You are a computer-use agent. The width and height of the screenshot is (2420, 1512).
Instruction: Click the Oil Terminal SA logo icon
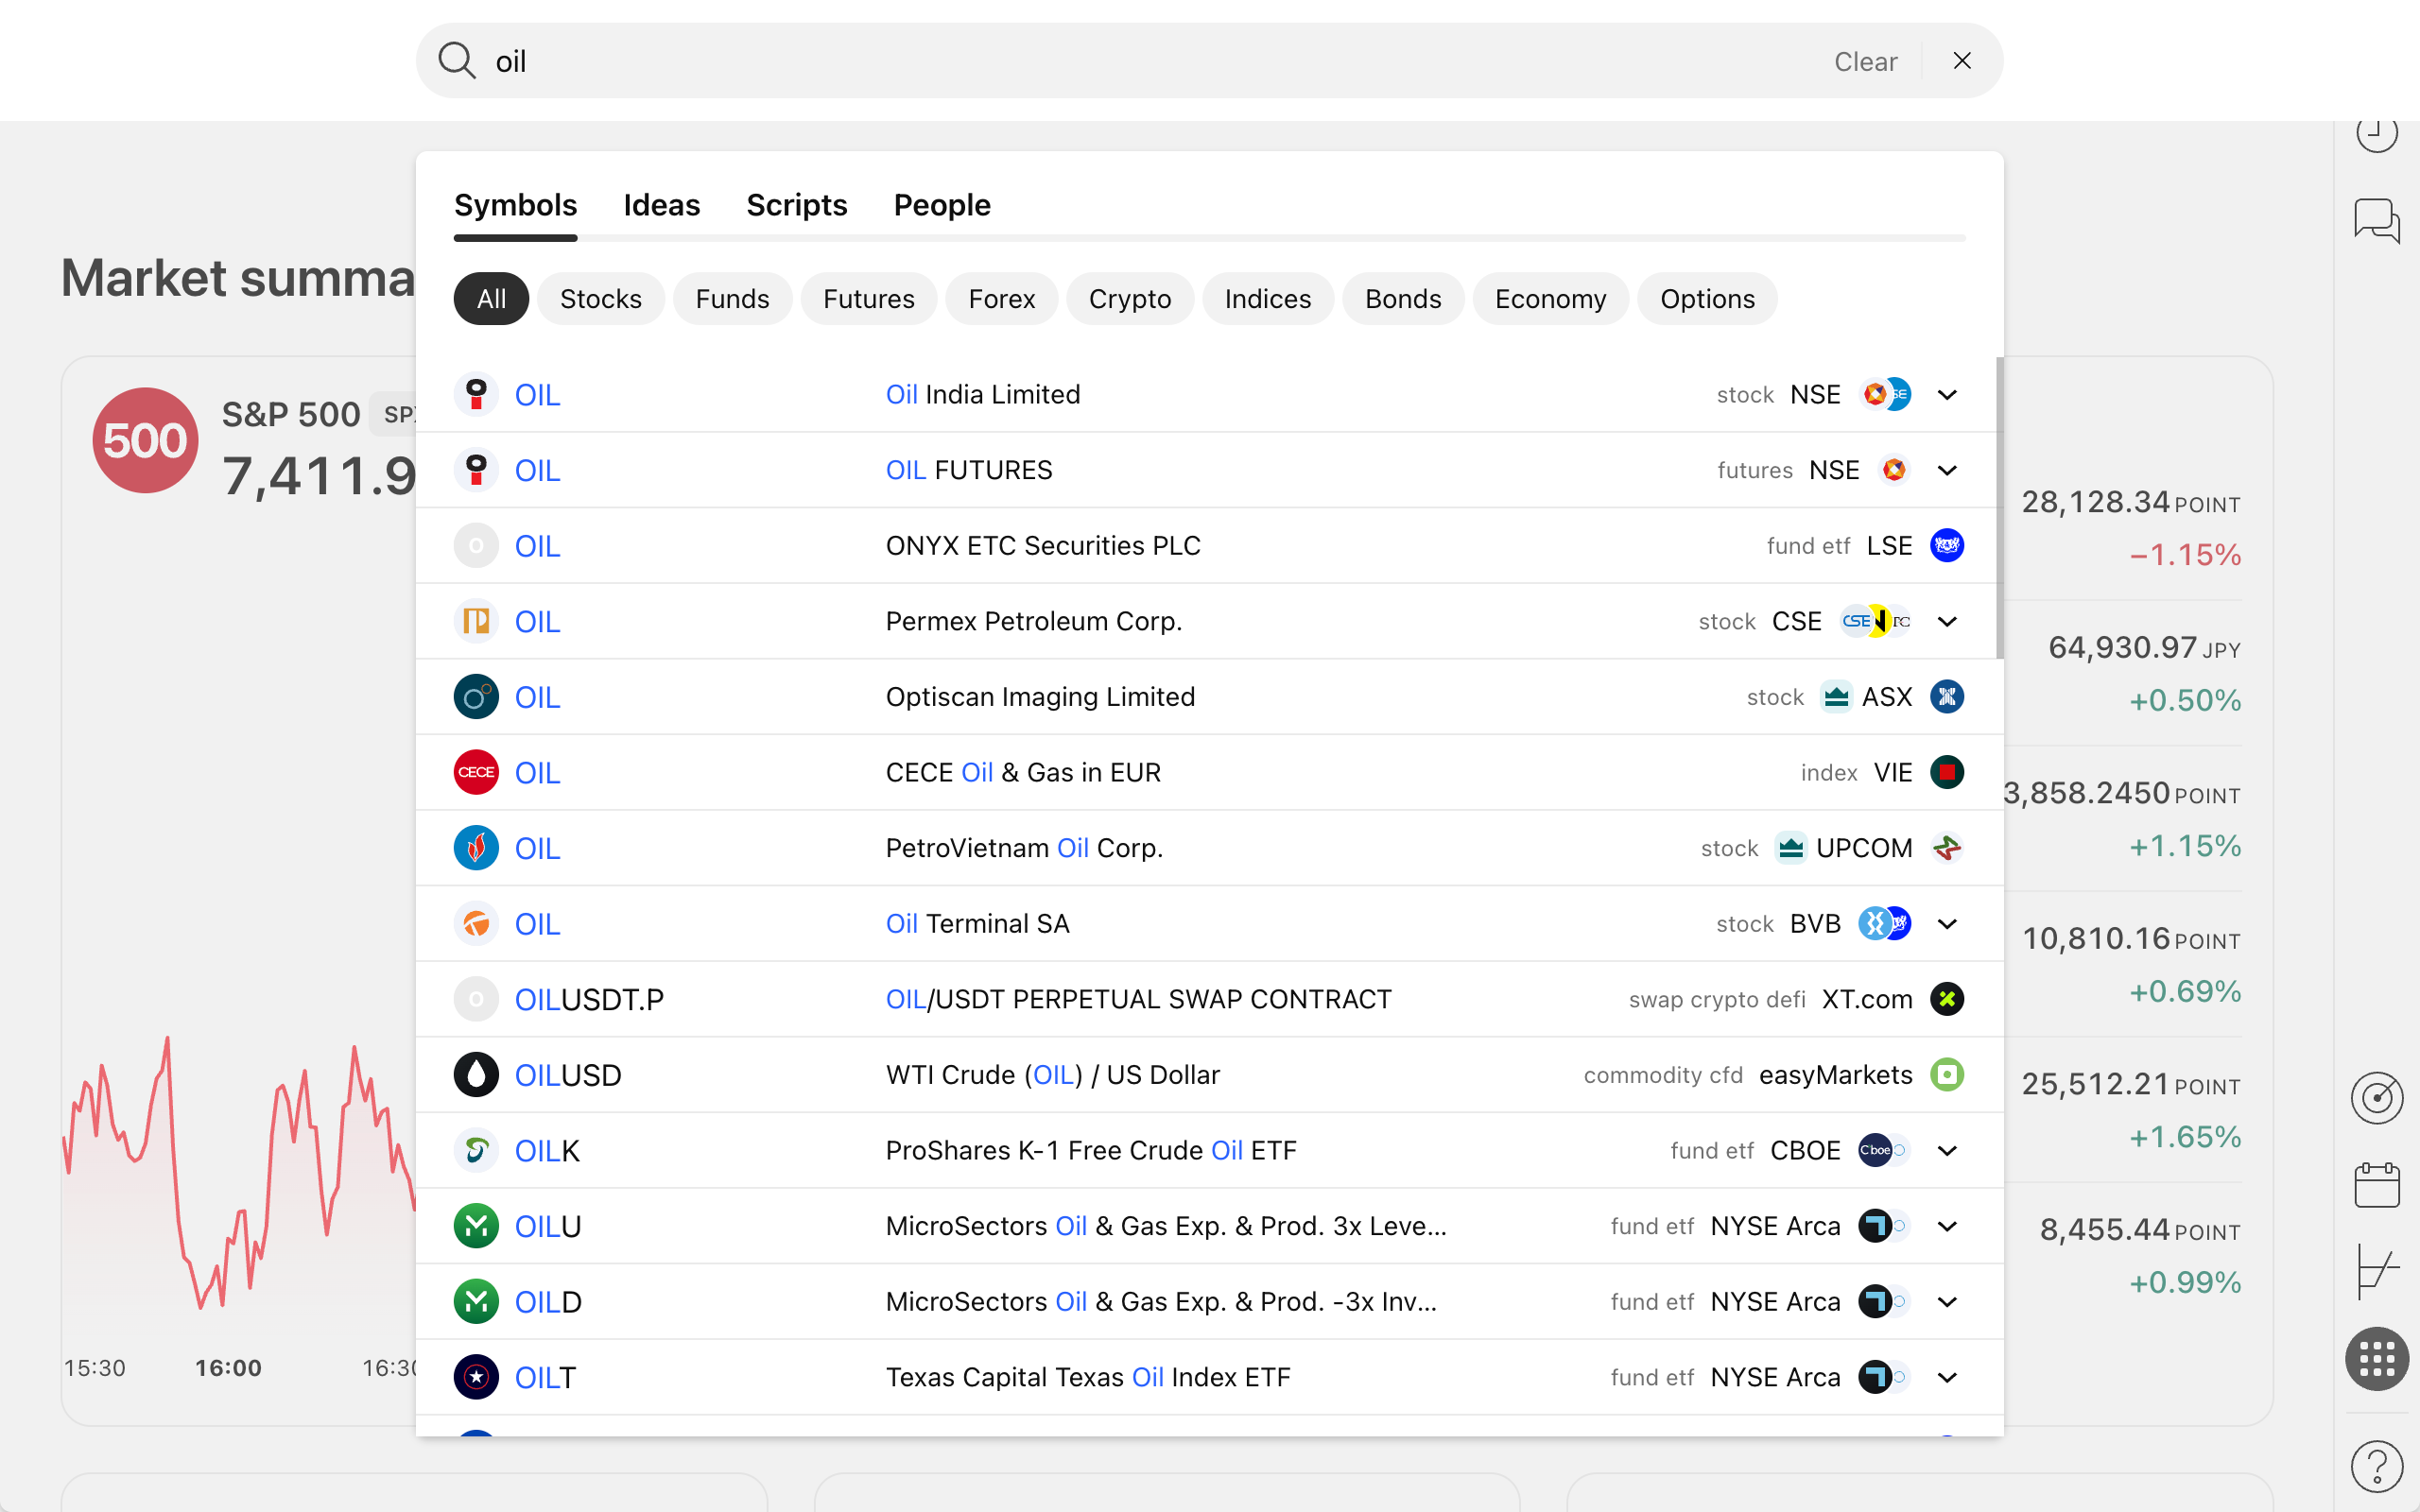point(476,924)
